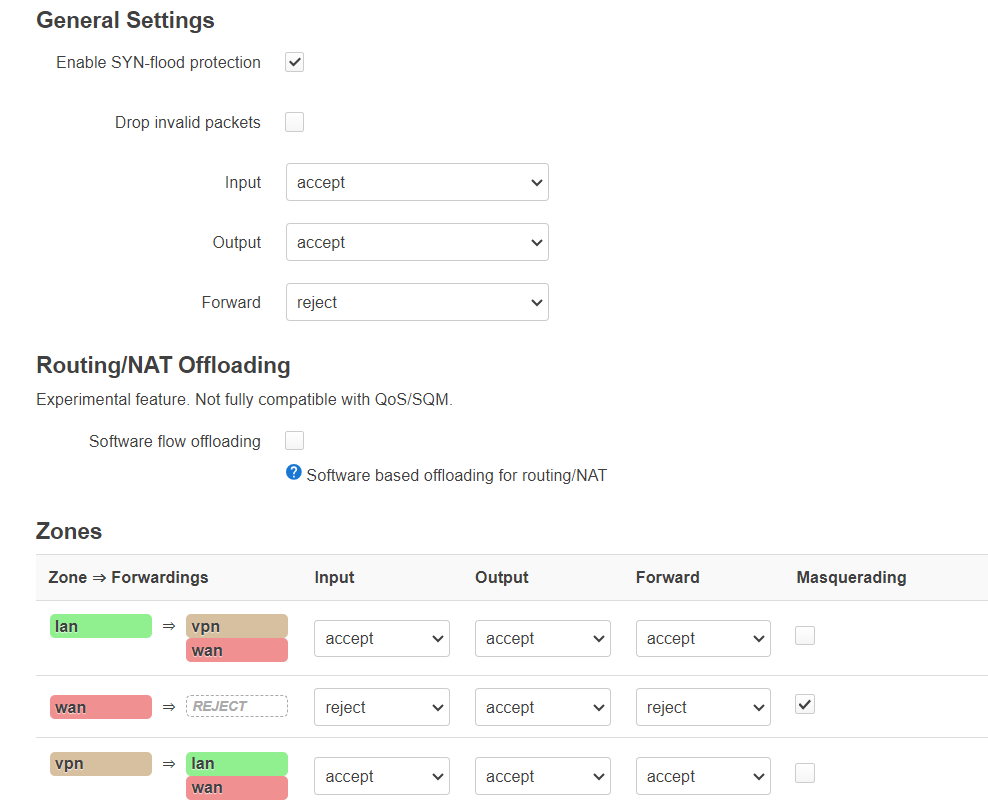Click the REJECT forwarding badge in wan row

[237, 706]
